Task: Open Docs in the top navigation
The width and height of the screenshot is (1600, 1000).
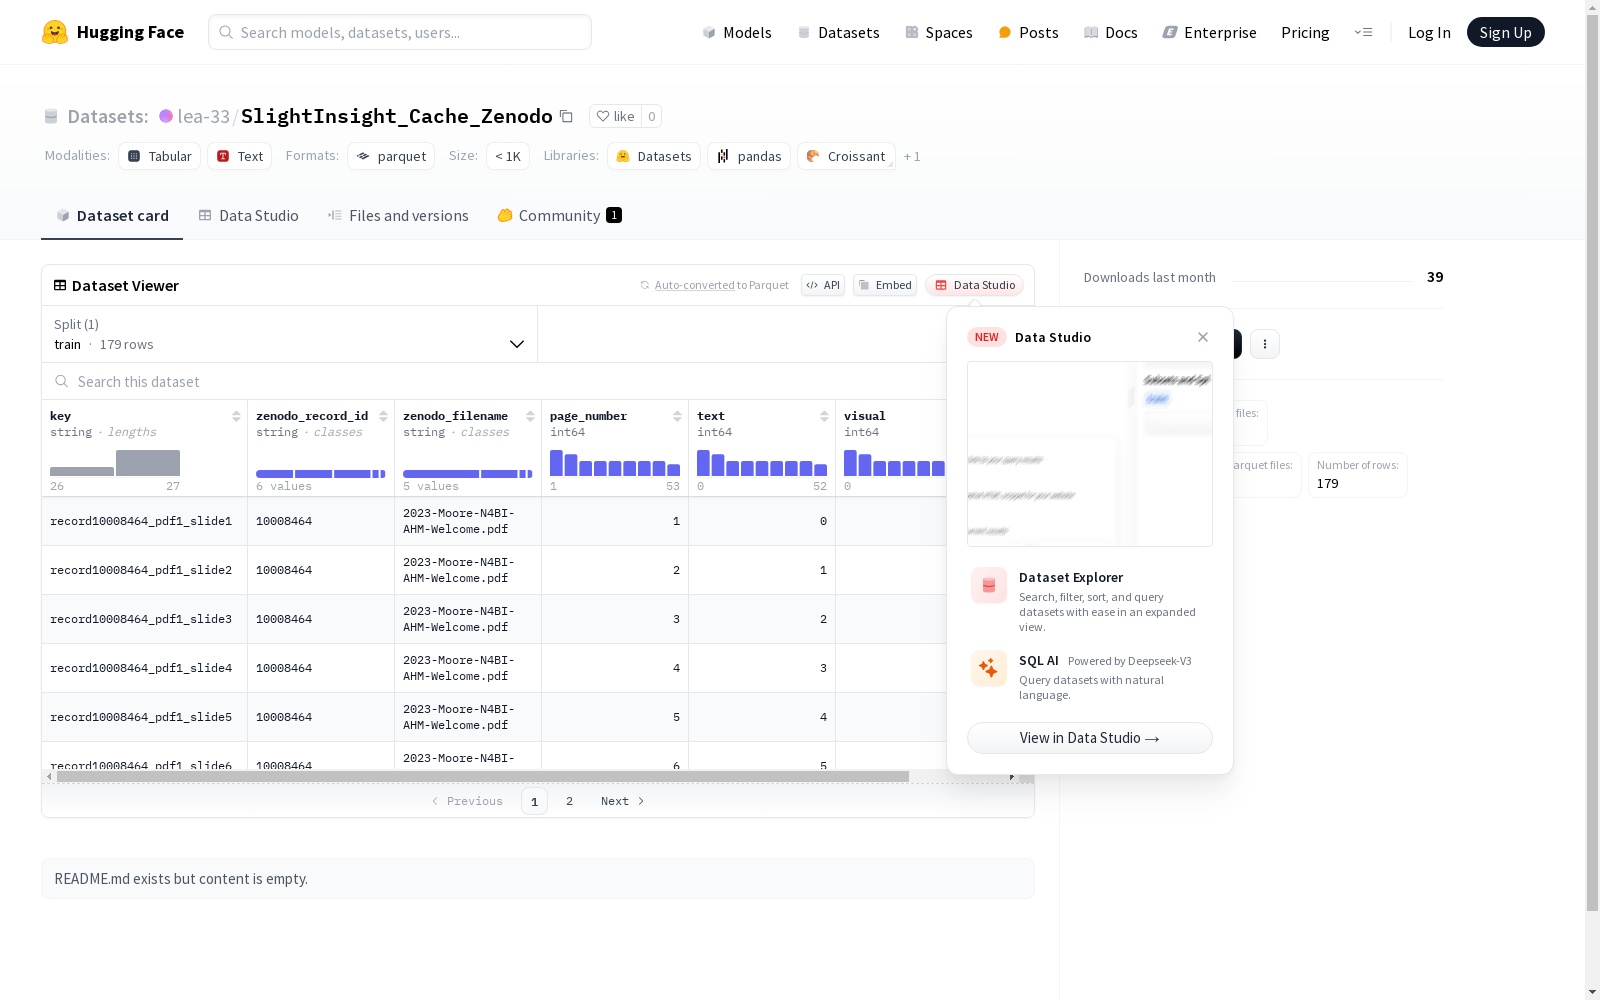Action: pos(1111,32)
